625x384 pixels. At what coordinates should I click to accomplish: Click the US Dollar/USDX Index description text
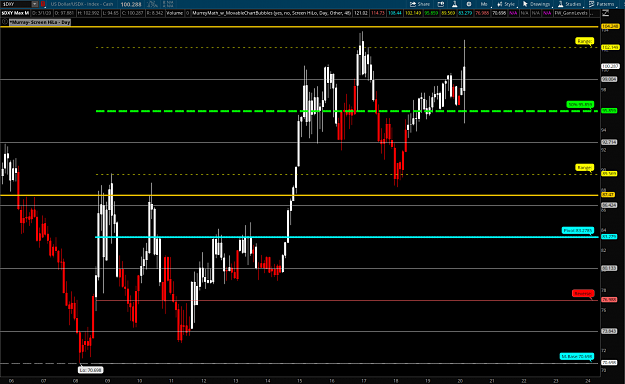tap(82, 4)
